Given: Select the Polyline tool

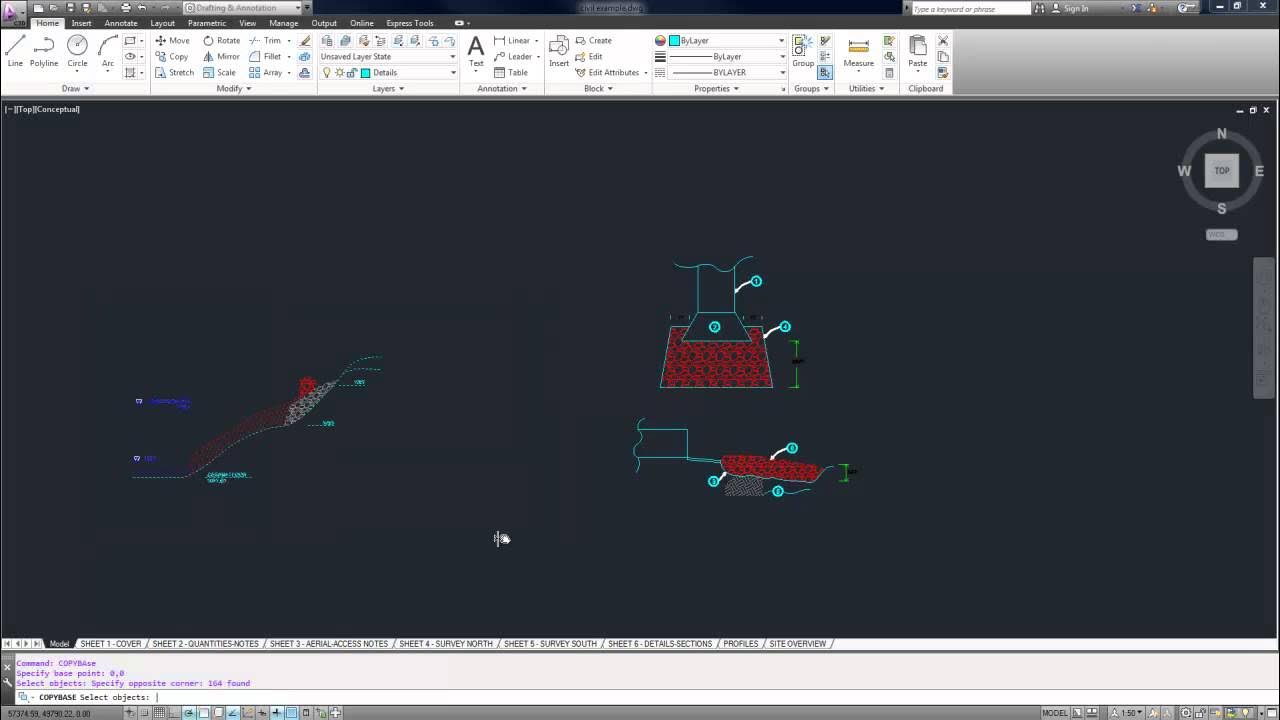Looking at the screenshot, I should pyautogui.click(x=44, y=51).
